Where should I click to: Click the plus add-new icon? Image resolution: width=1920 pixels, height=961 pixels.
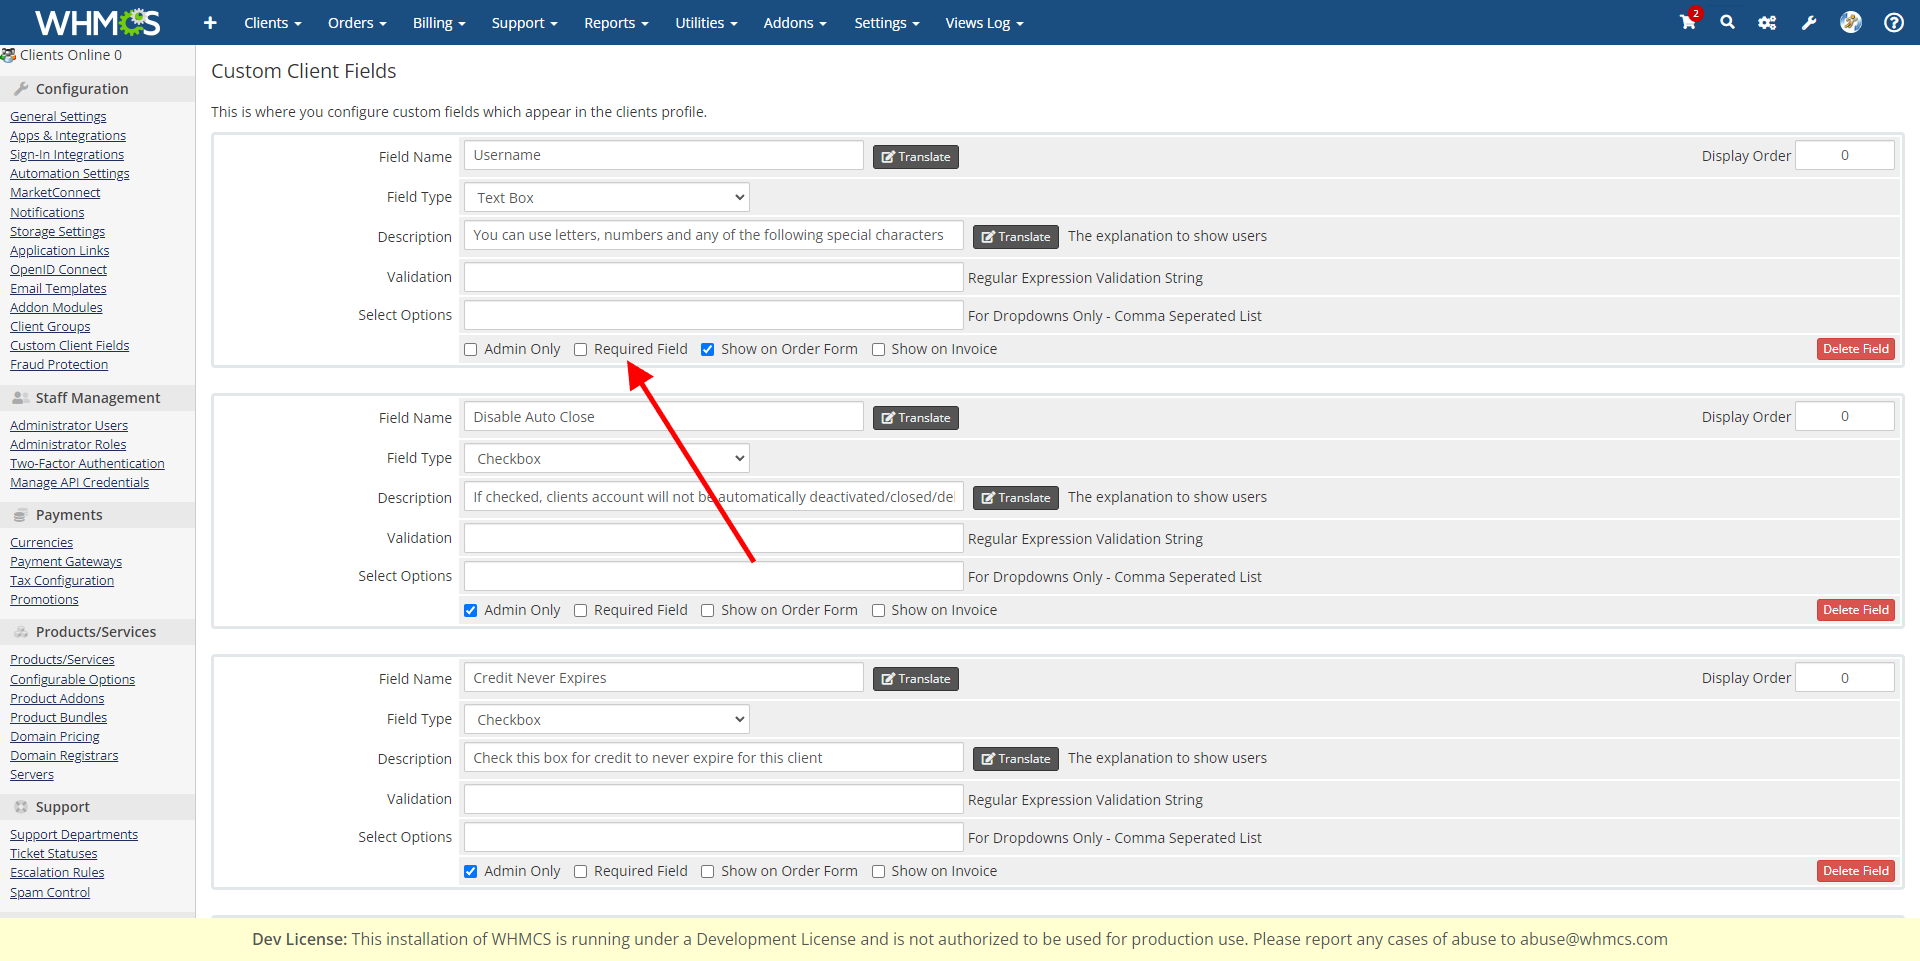tap(210, 22)
